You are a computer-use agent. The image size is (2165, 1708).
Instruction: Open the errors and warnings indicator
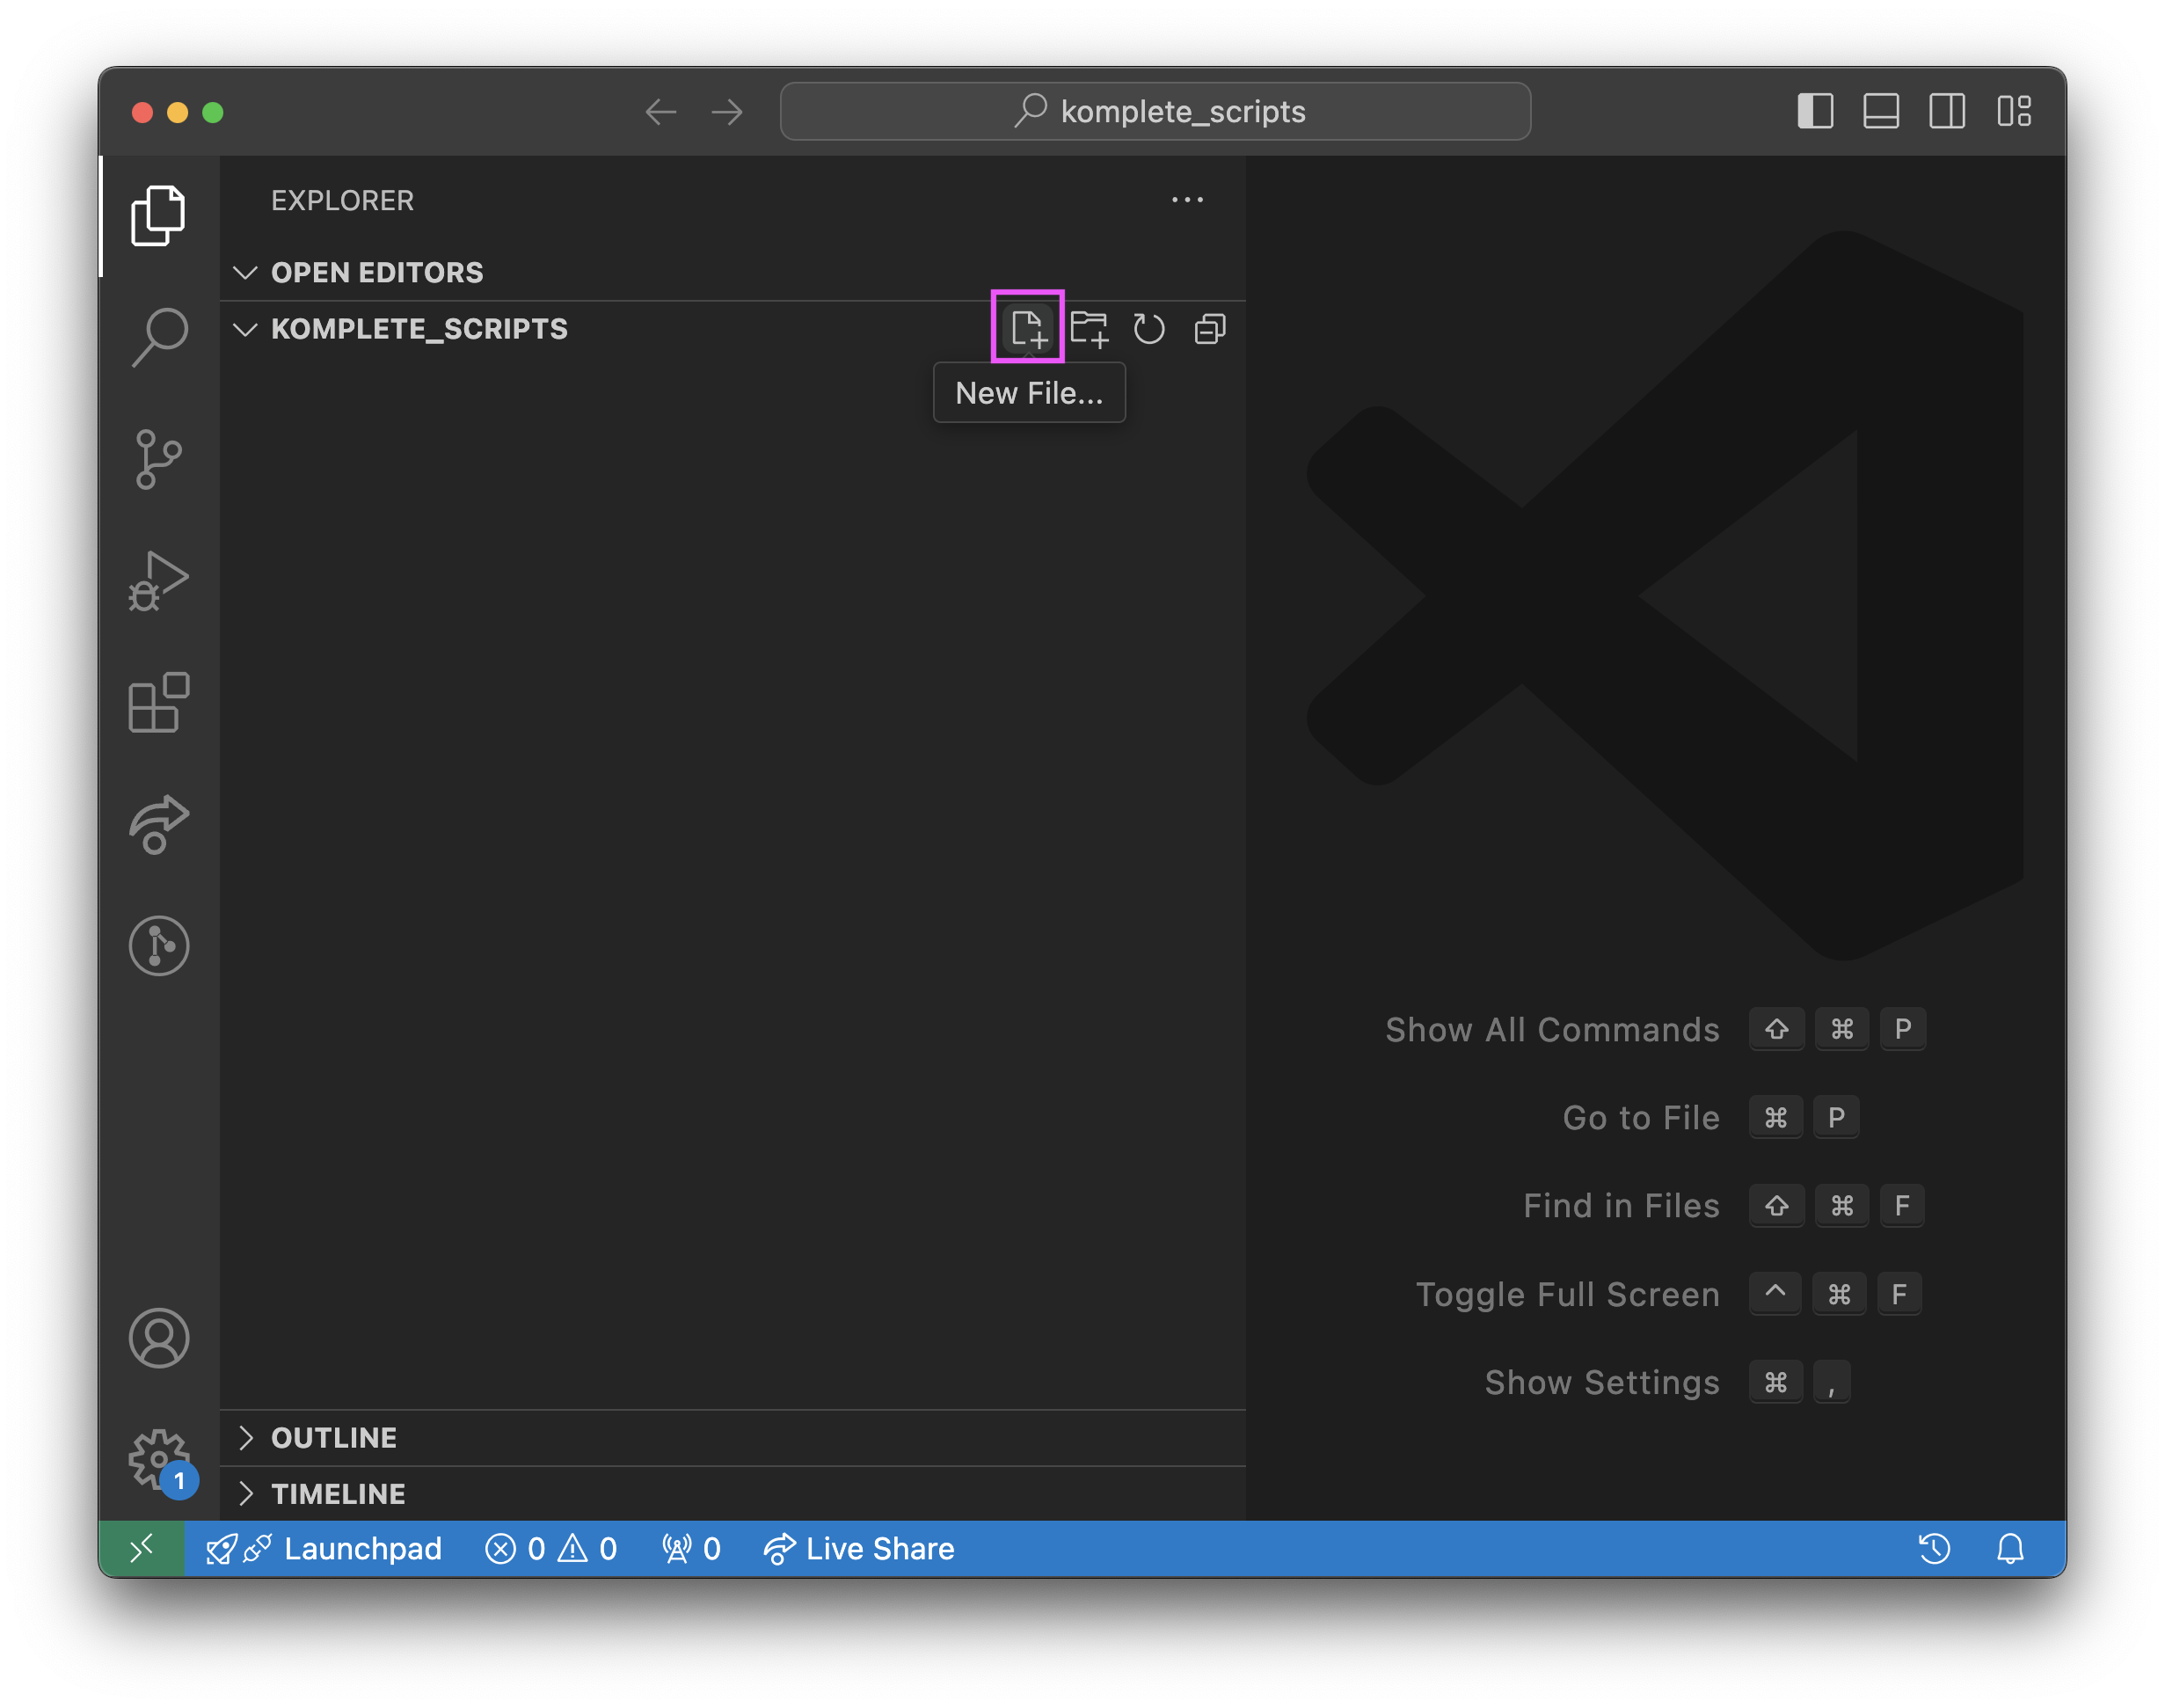pos(551,1549)
